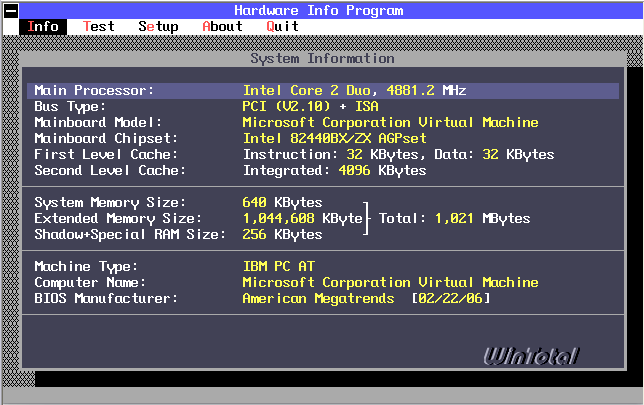Screen dimensions: 644x405
Task: Click 'American Megatrends' value
Action: tap(318, 299)
